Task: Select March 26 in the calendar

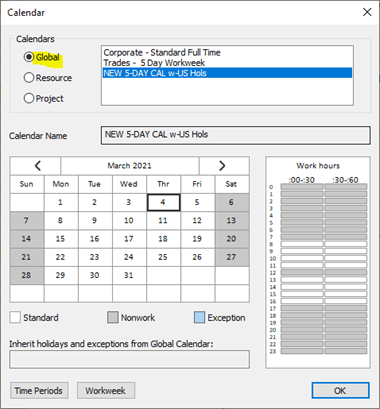Action: pos(198,257)
